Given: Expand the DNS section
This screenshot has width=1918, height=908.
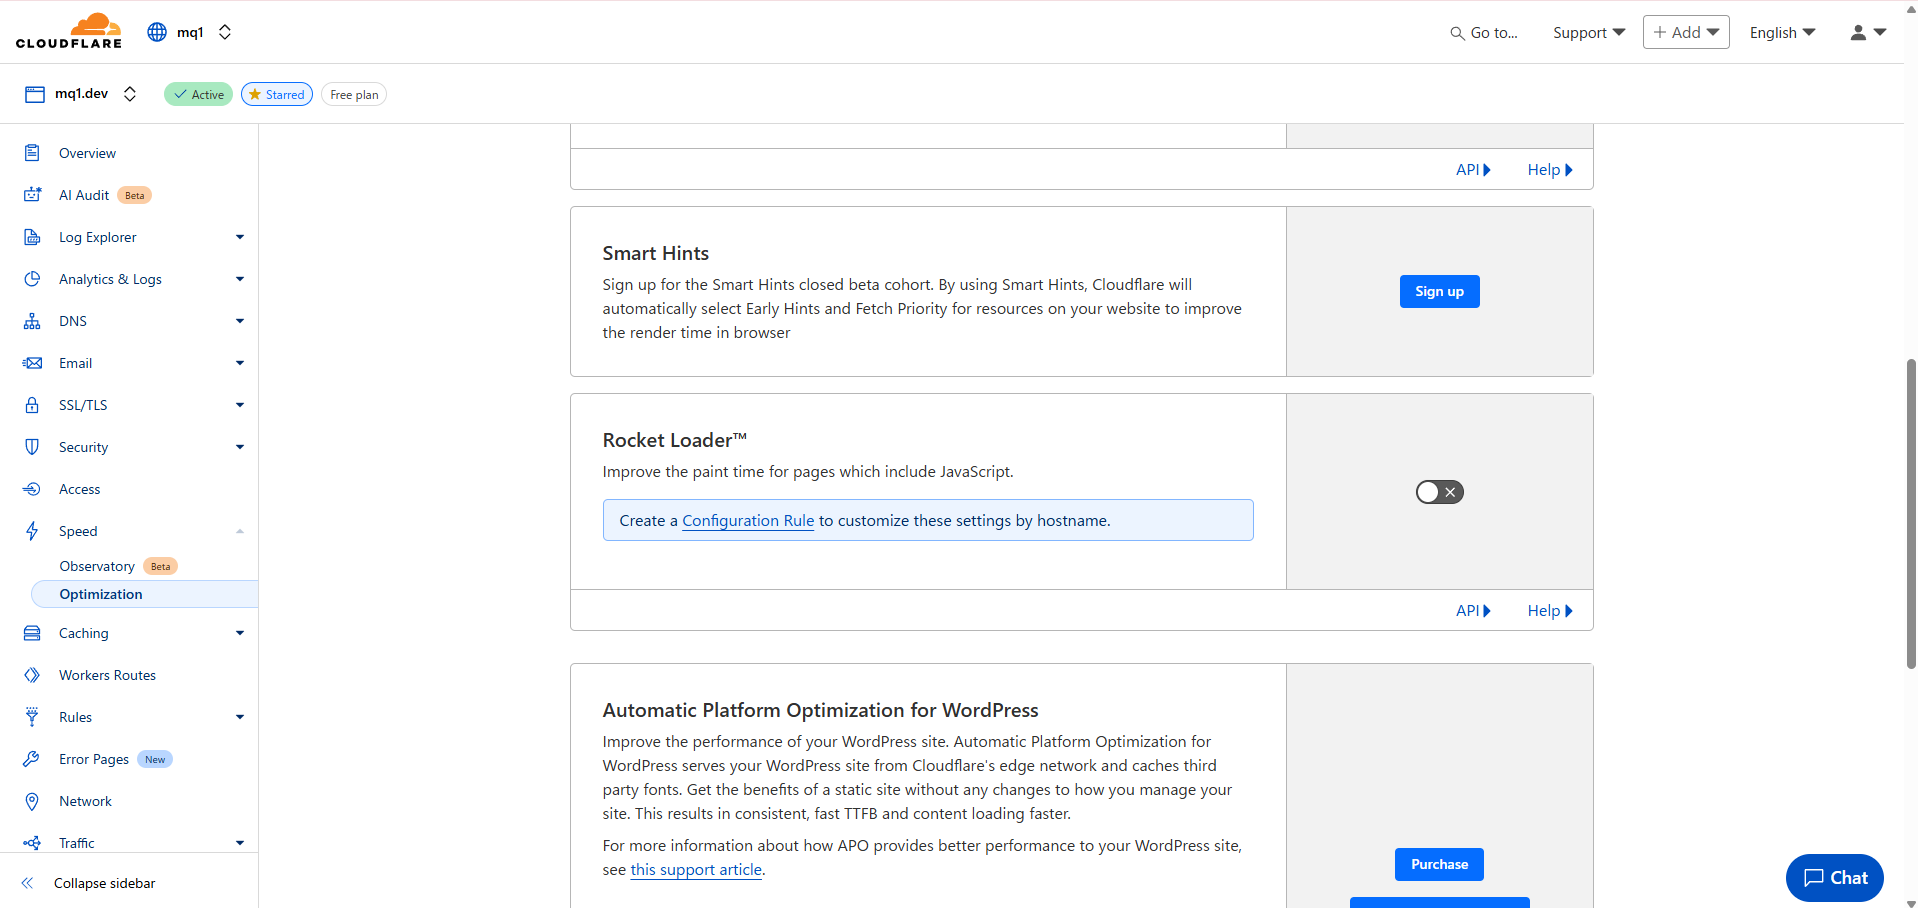Looking at the screenshot, I should coord(240,321).
